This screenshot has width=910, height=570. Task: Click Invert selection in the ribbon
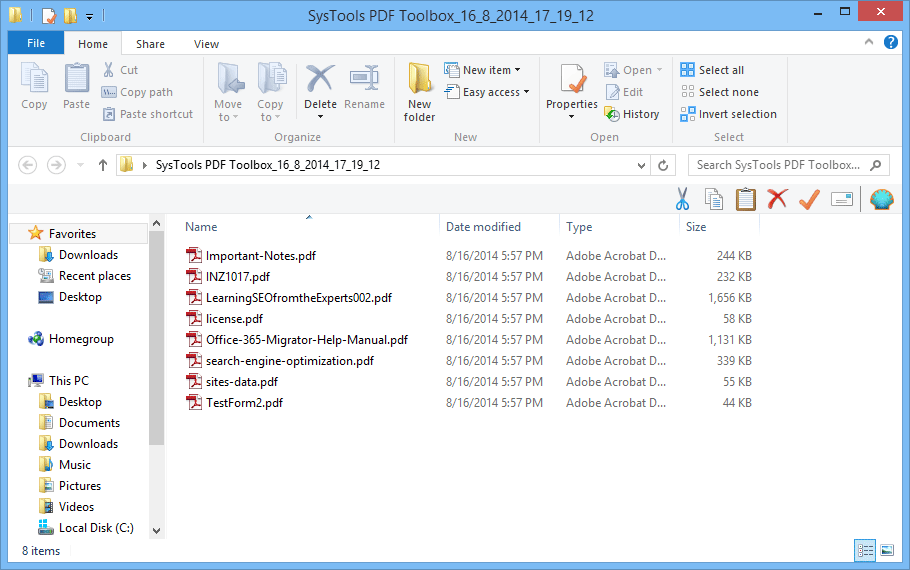(x=728, y=114)
